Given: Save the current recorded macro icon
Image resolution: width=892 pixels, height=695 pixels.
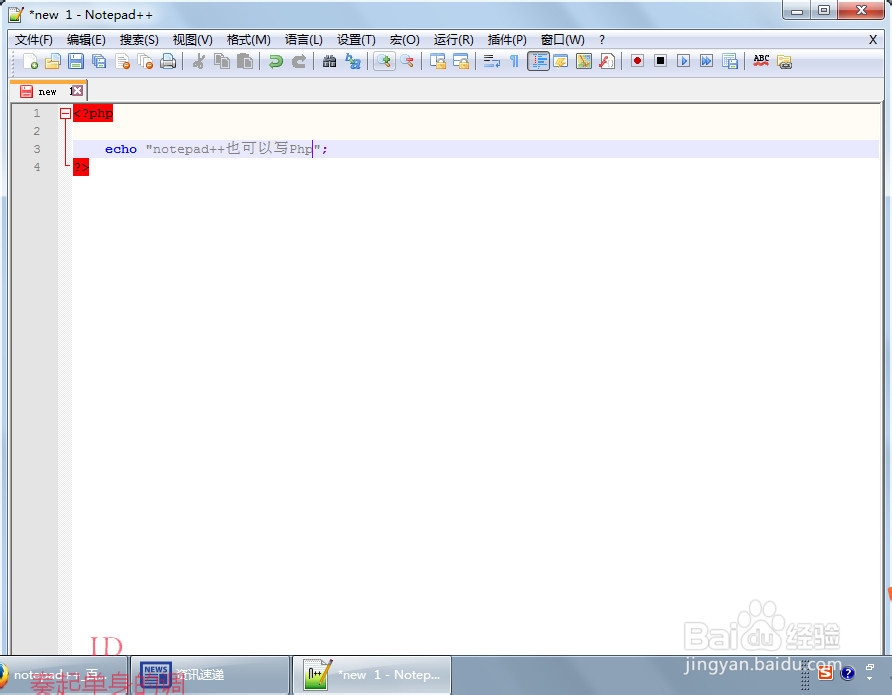Looking at the screenshot, I should click(x=730, y=61).
